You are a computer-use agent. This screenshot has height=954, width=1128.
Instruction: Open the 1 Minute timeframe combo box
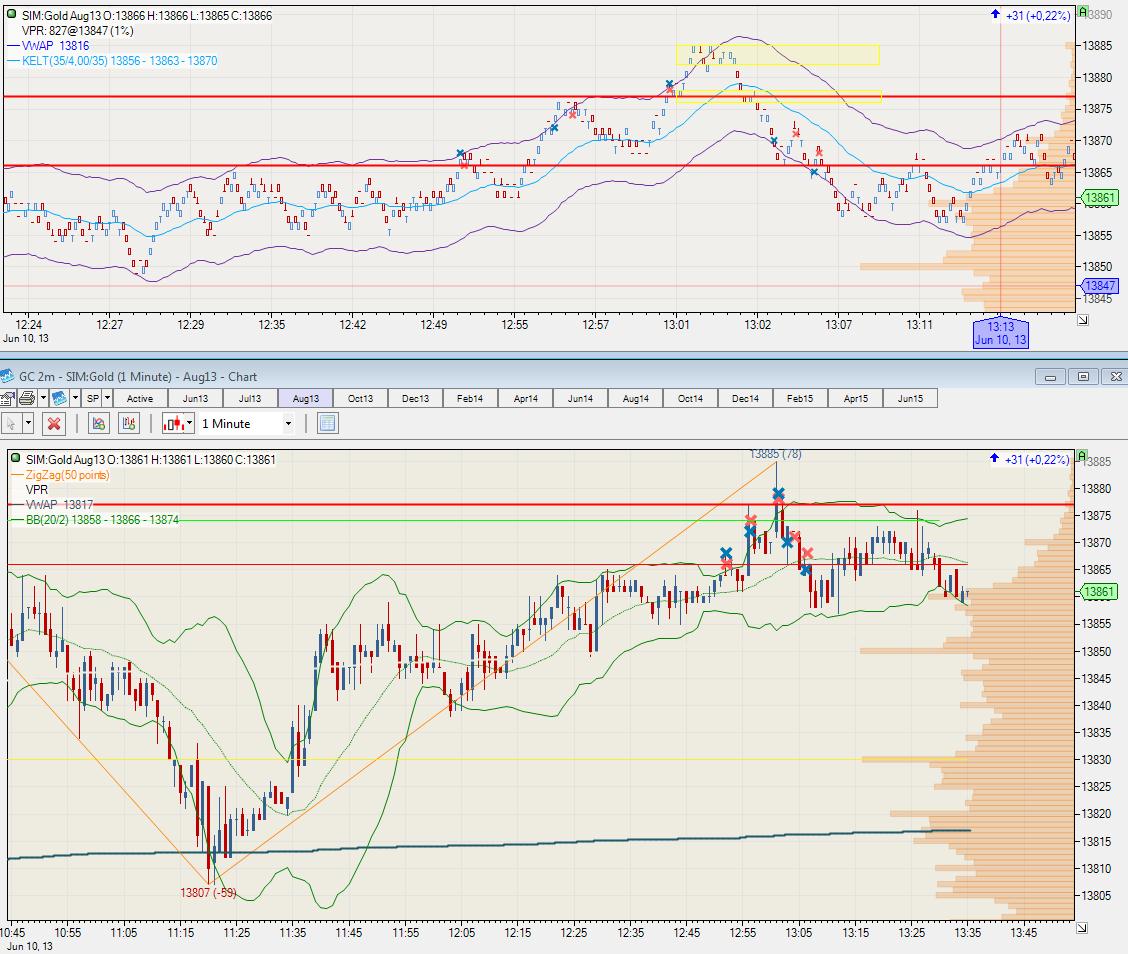[247, 424]
